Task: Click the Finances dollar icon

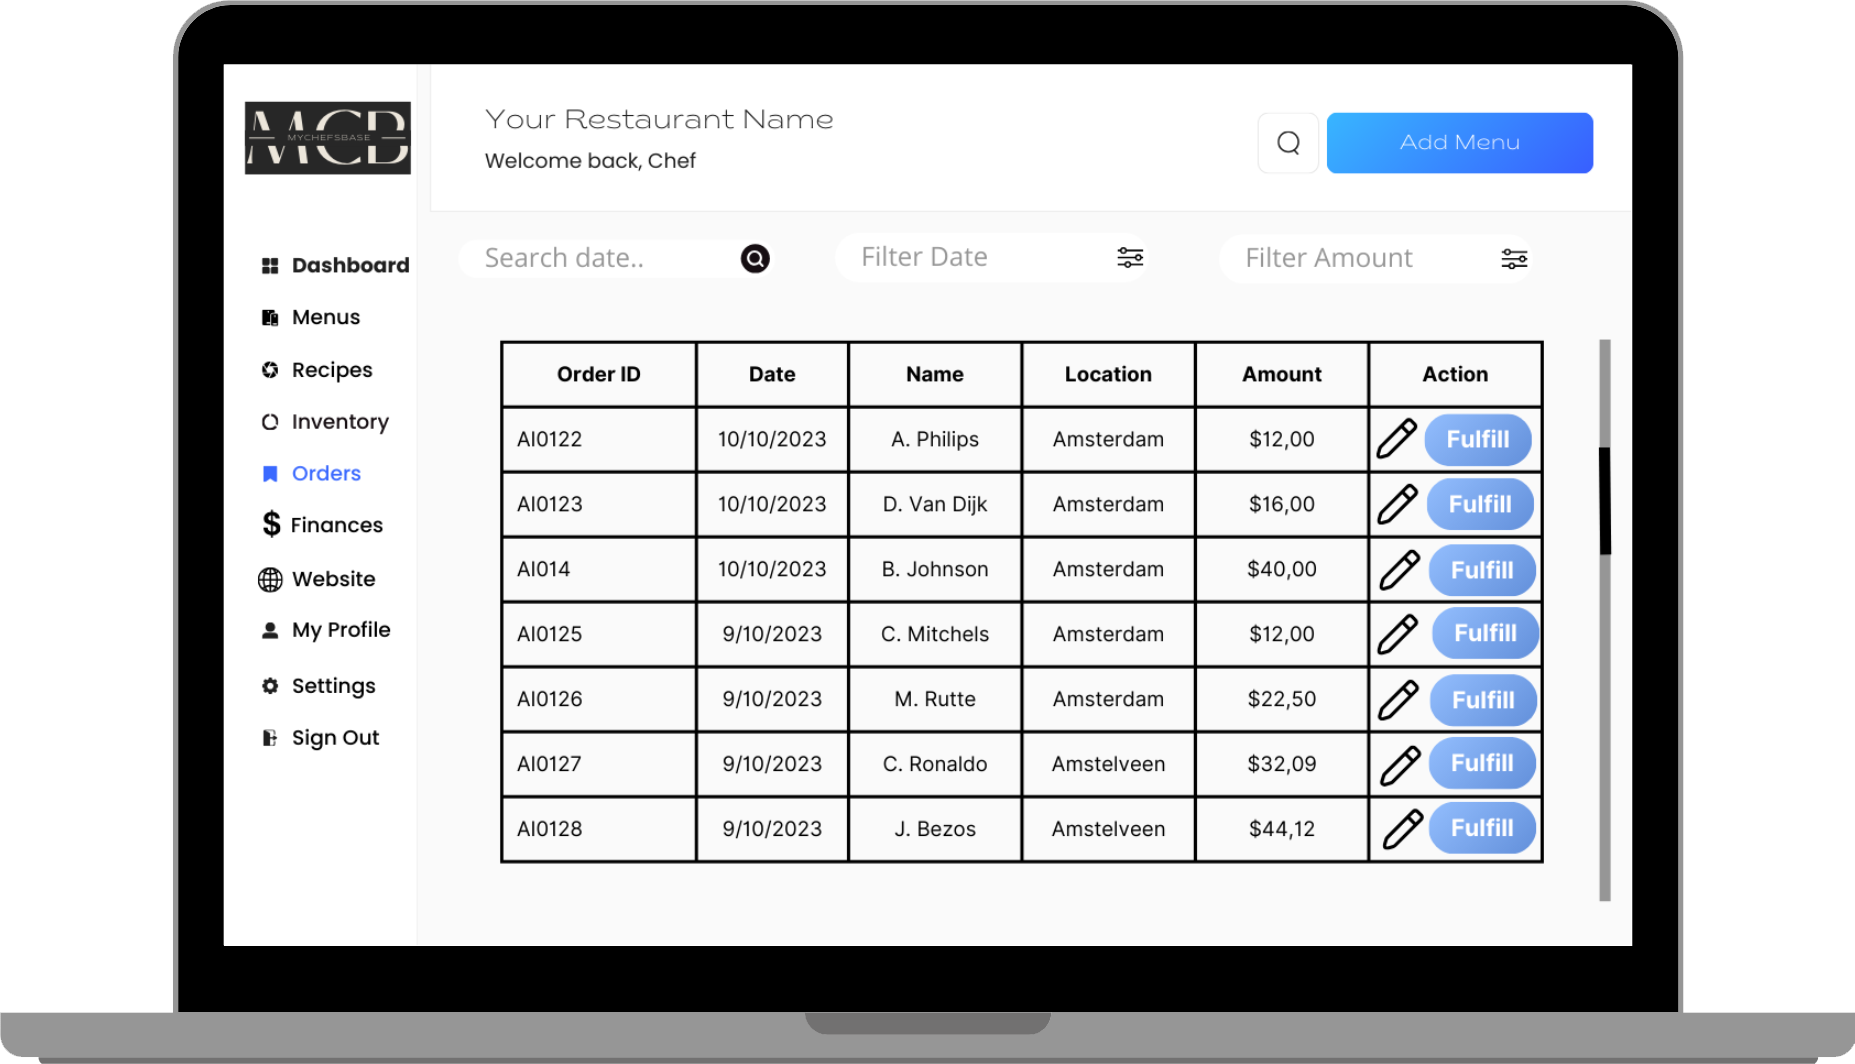Action: (x=271, y=524)
